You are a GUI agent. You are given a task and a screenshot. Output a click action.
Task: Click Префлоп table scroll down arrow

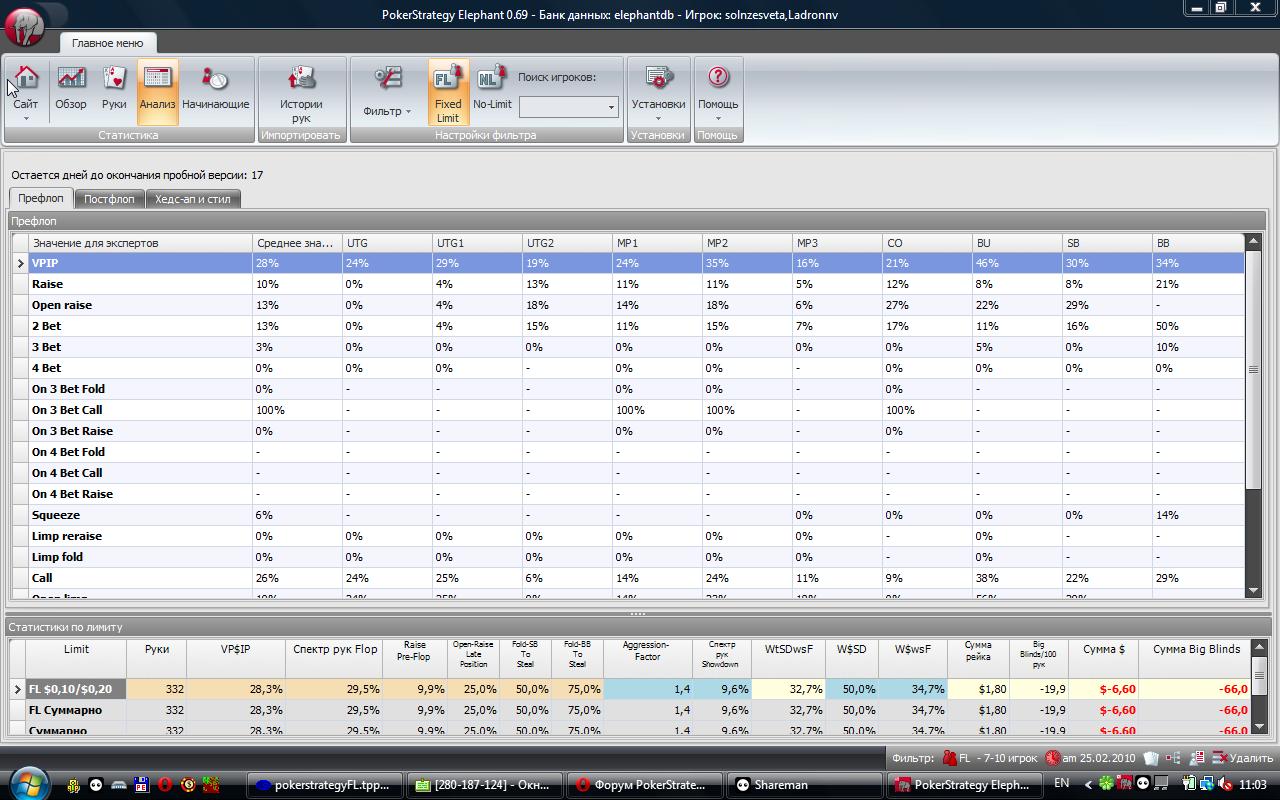point(1254,590)
